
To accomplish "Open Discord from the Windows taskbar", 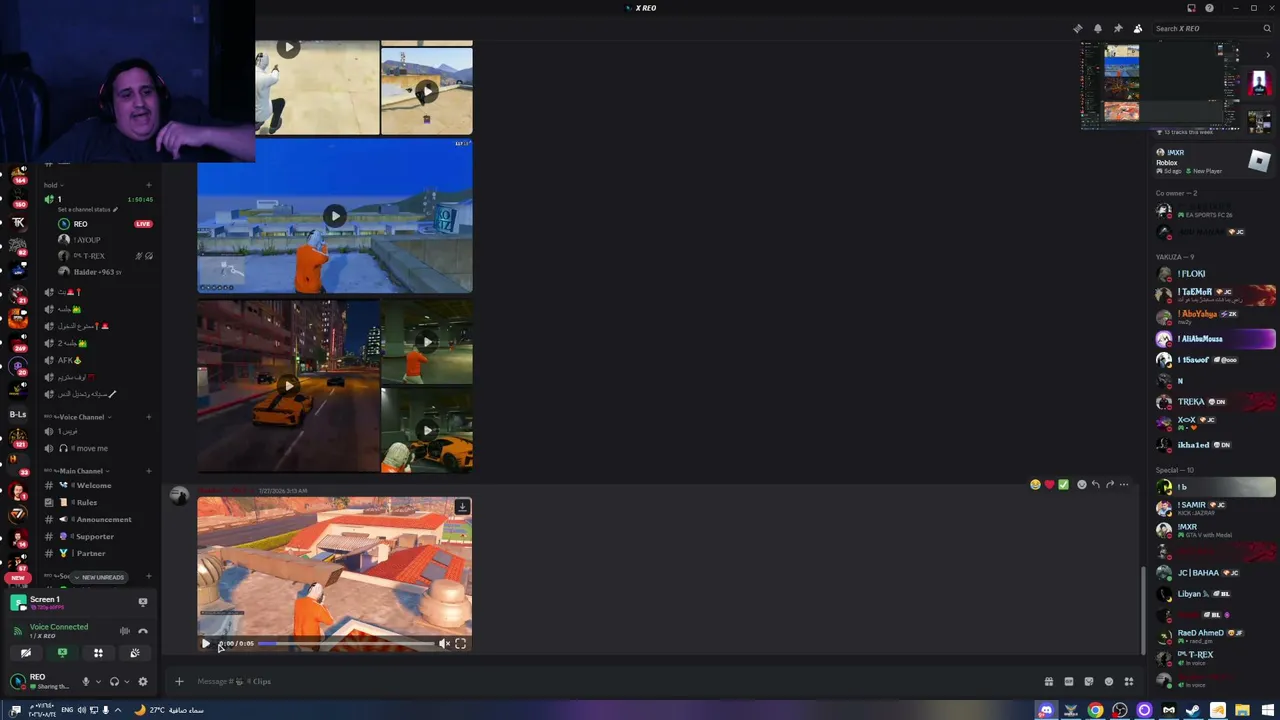I will pyautogui.click(x=1046, y=711).
